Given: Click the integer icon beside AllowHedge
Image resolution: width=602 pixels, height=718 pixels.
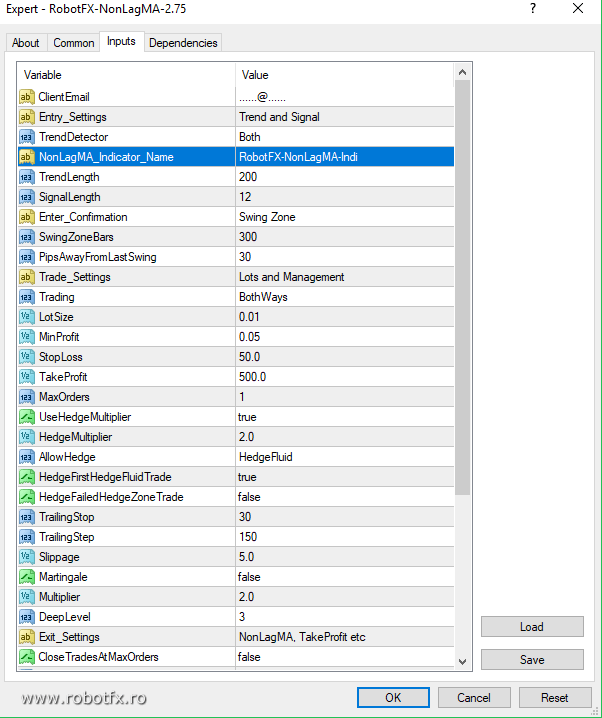Looking at the screenshot, I should 27,457.
